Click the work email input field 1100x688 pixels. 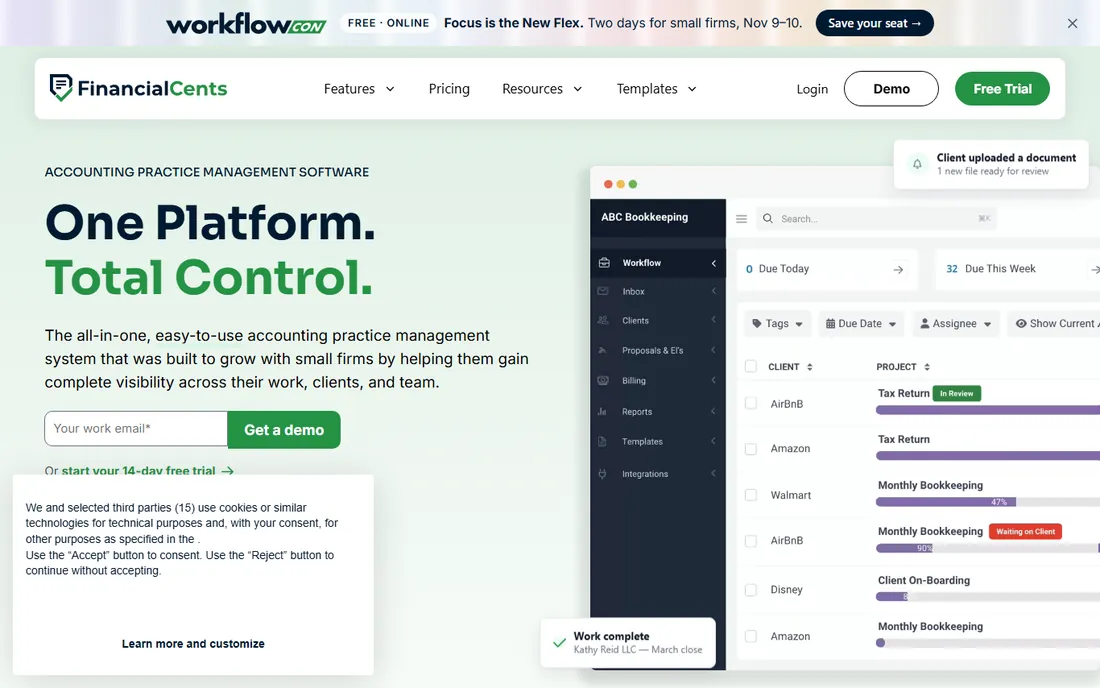(x=136, y=429)
